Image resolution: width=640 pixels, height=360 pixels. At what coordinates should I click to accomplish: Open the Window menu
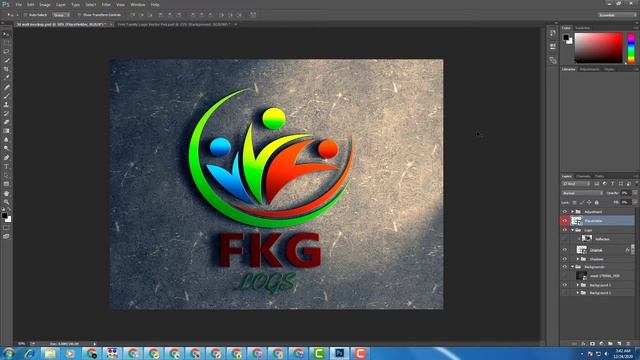[x=138, y=4]
